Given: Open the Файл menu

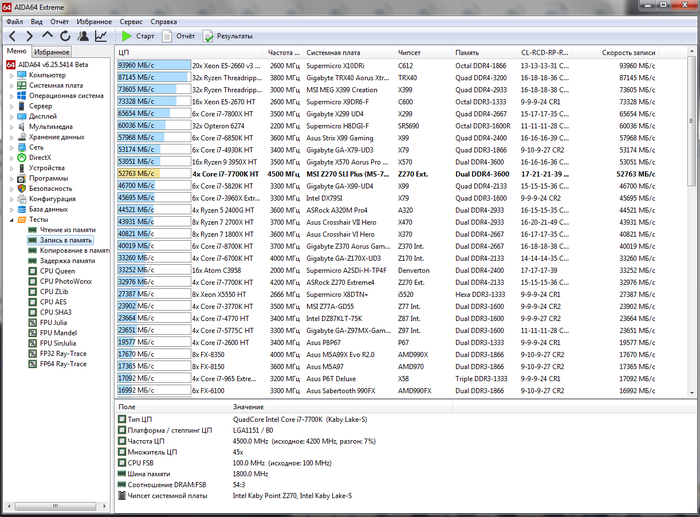Looking at the screenshot, I should pyautogui.click(x=15, y=21).
